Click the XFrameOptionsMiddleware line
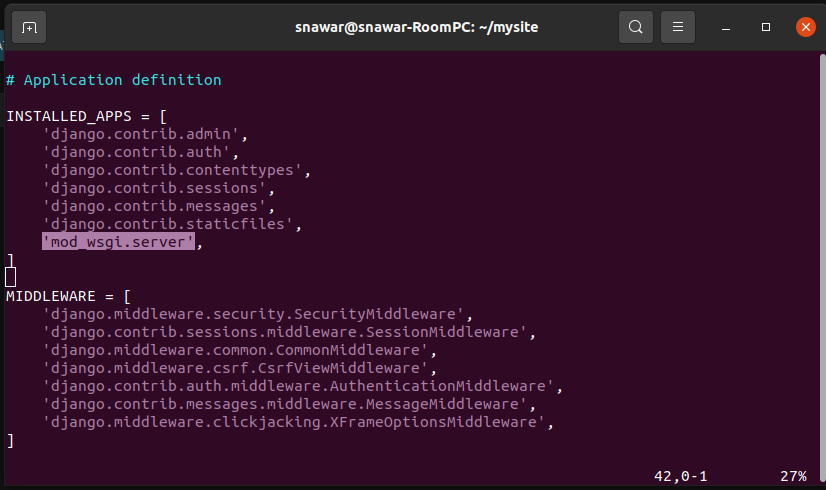The width and height of the screenshot is (826, 490). (x=298, y=423)
